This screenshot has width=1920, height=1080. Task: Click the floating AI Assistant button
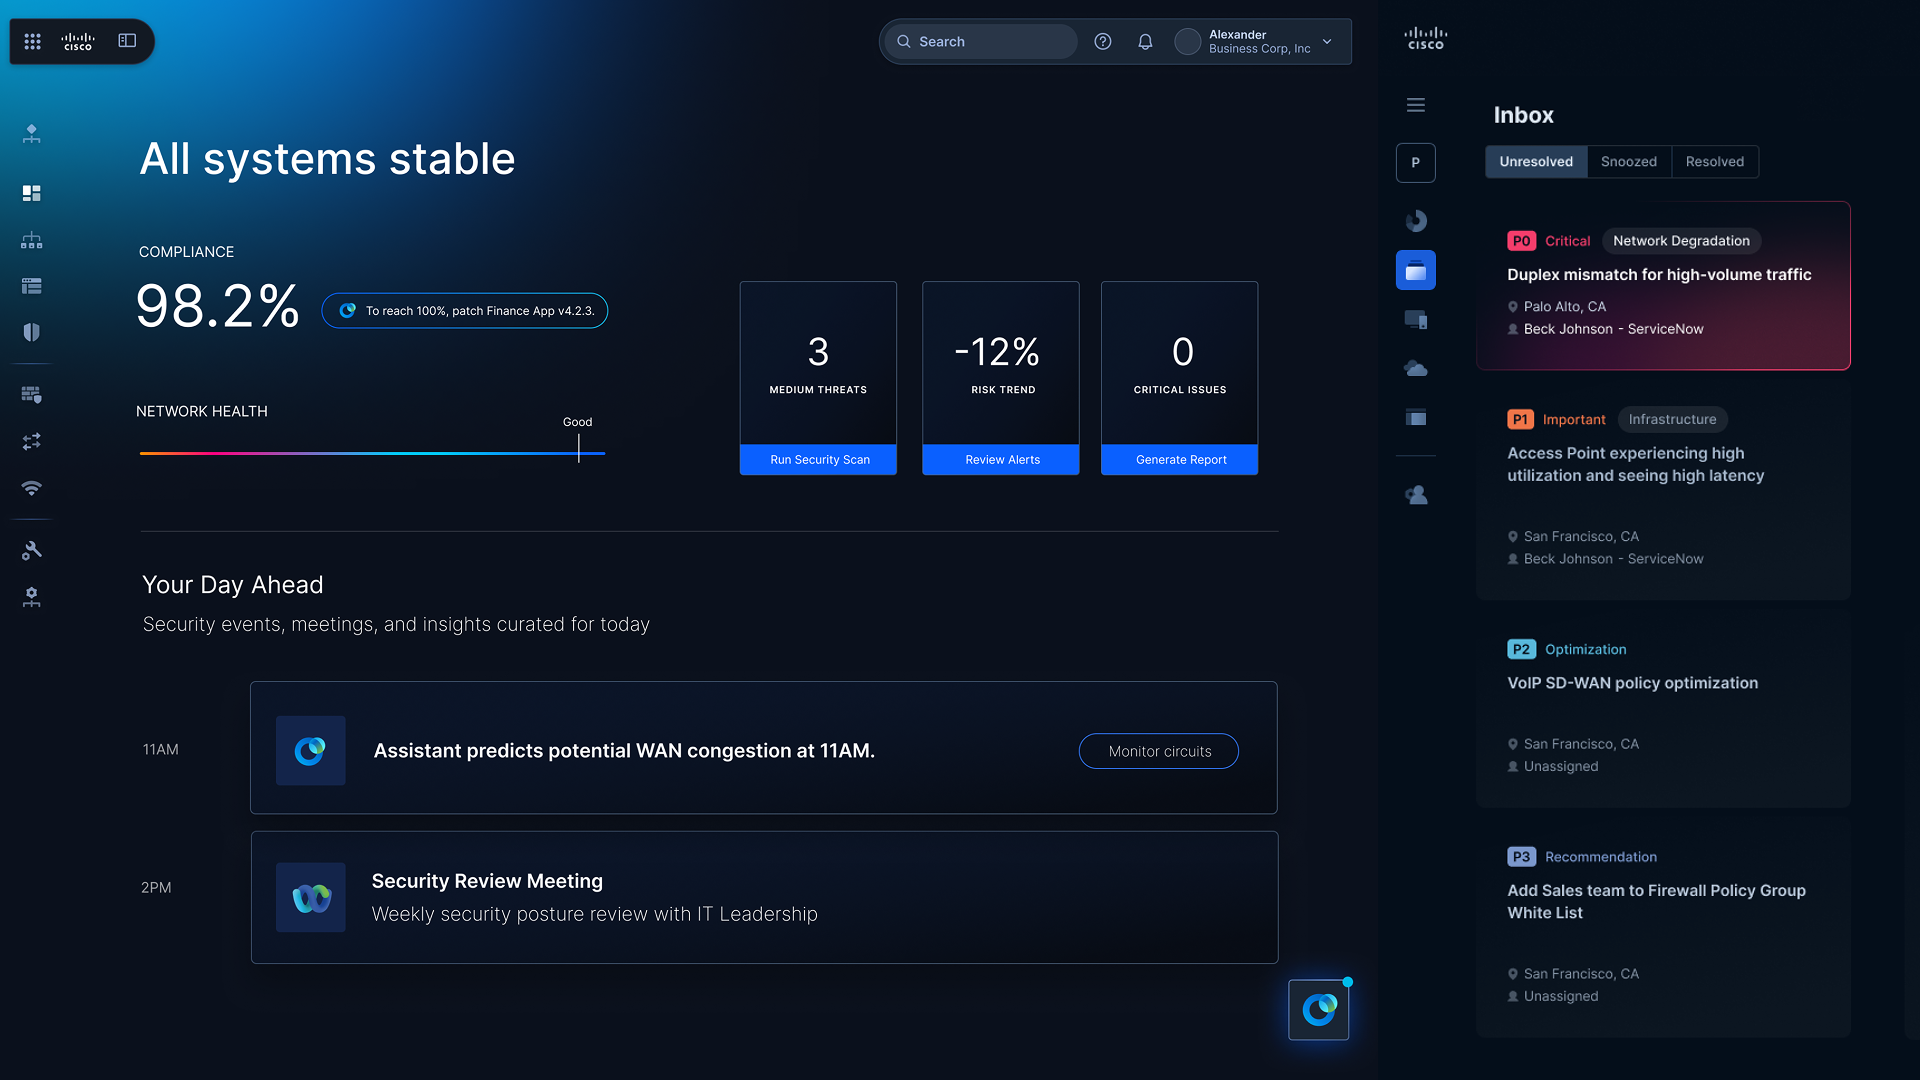1318,1010
